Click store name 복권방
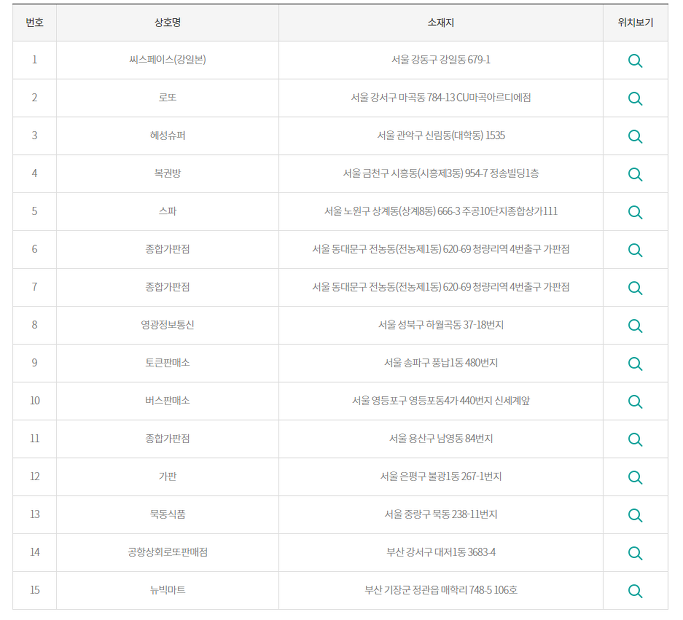Image resolution: width=683 pixels, height=620 pixels. click(x=167, y=173)
